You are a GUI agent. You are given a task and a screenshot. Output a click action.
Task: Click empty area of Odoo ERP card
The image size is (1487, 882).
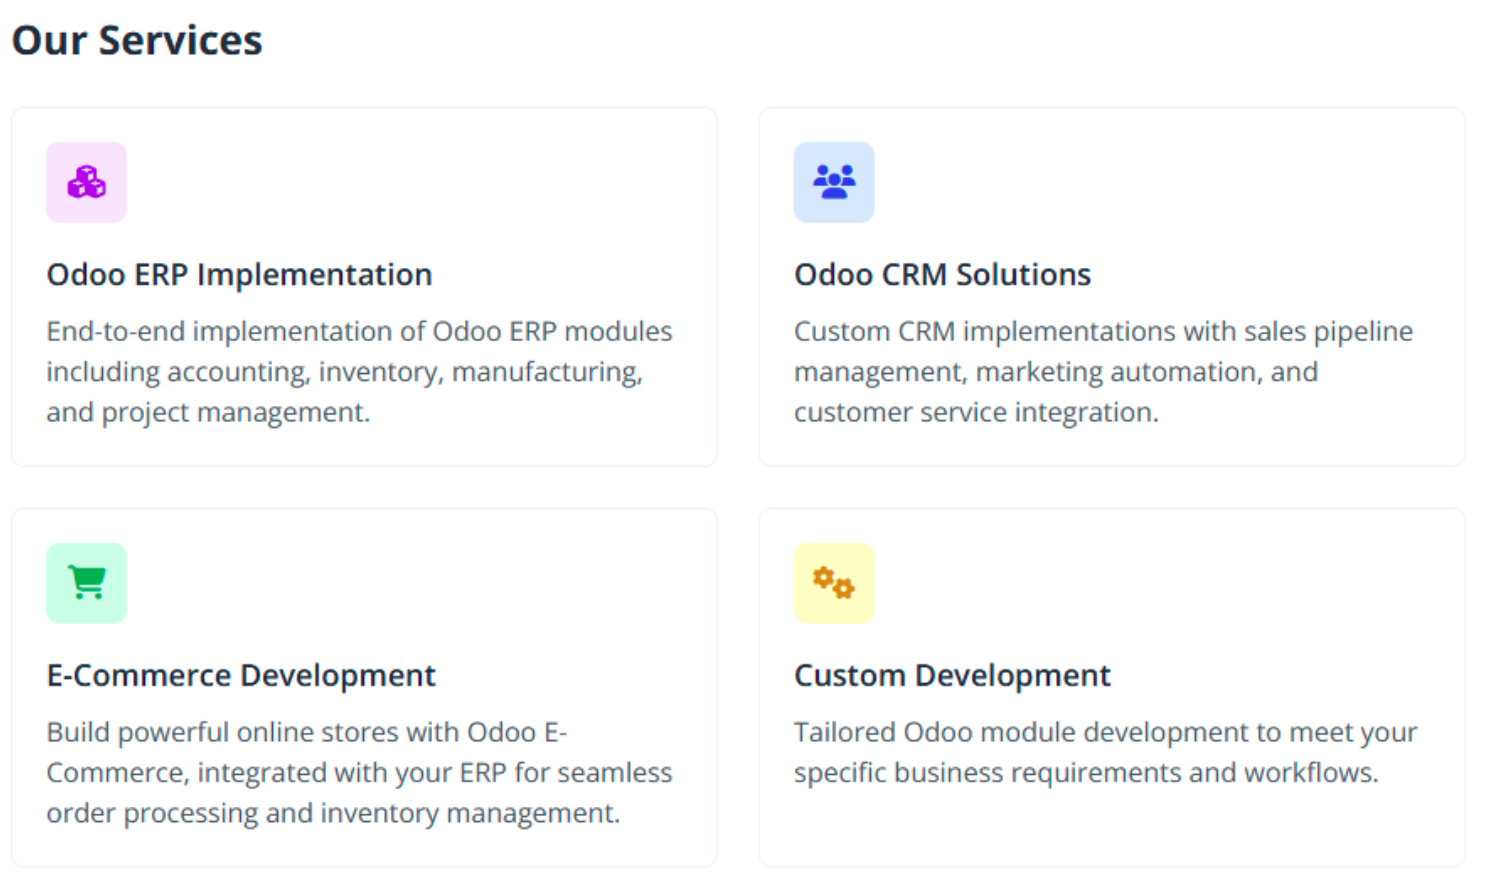pos(450,180)
